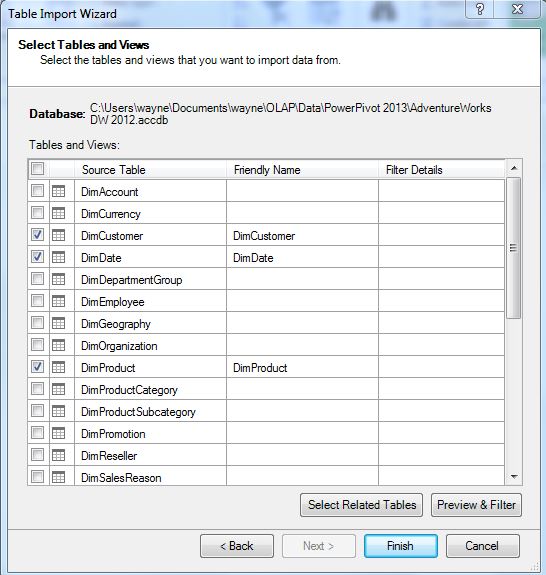
Task: Select the DimReseller source table name
Action: click(x=109, y=456)
